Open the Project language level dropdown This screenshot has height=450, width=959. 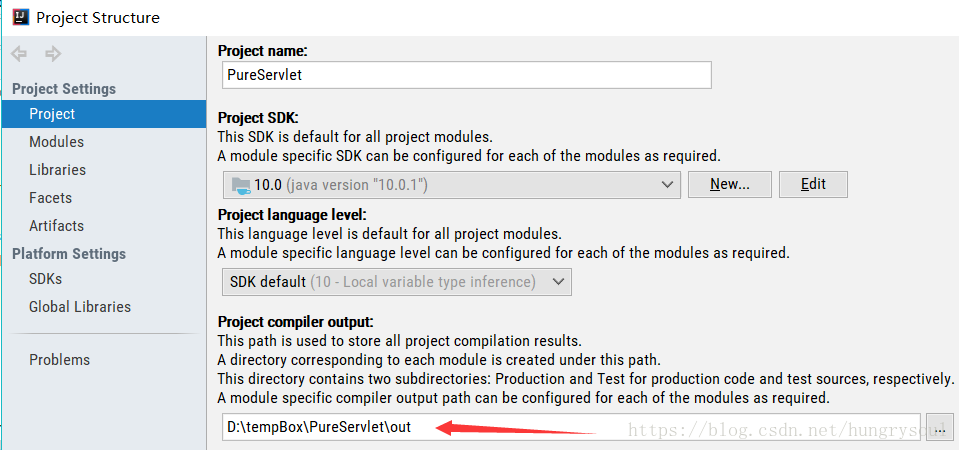coord(397,282)
